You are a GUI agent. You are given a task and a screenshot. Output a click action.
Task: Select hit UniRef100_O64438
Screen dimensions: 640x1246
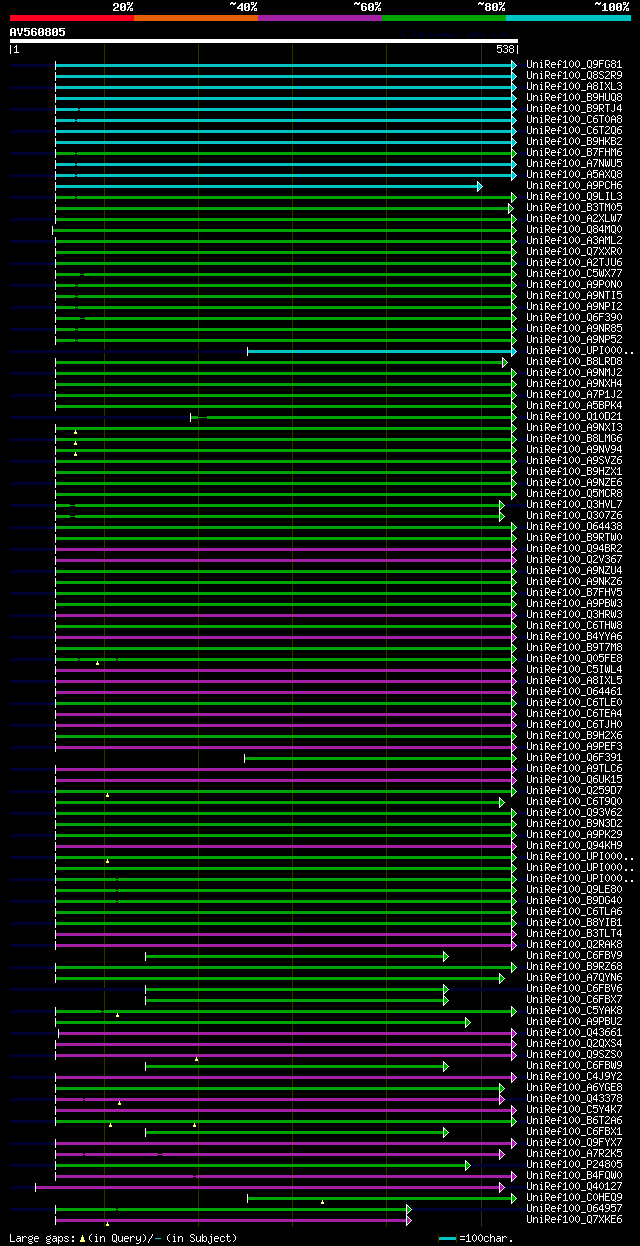pyautogui.click(x=574, y=527)
